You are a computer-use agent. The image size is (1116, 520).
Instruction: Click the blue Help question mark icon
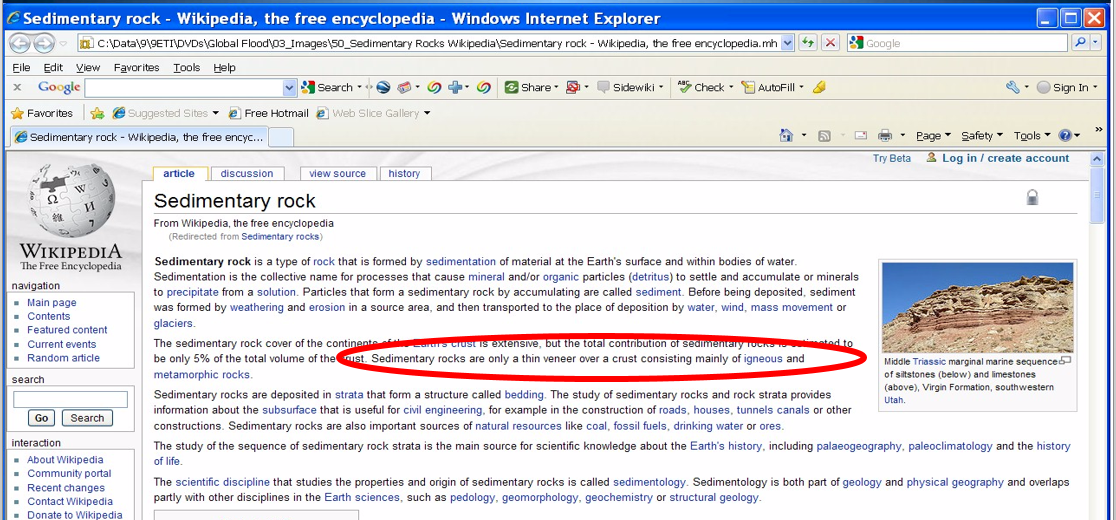point(1065,135)
